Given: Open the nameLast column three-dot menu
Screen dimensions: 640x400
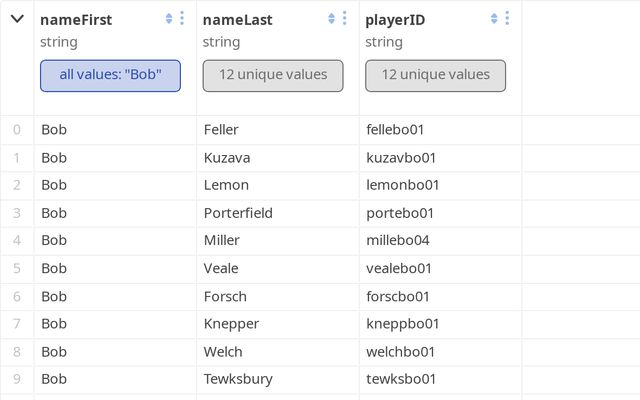Looking at the screenshot, I should [345, 19].
